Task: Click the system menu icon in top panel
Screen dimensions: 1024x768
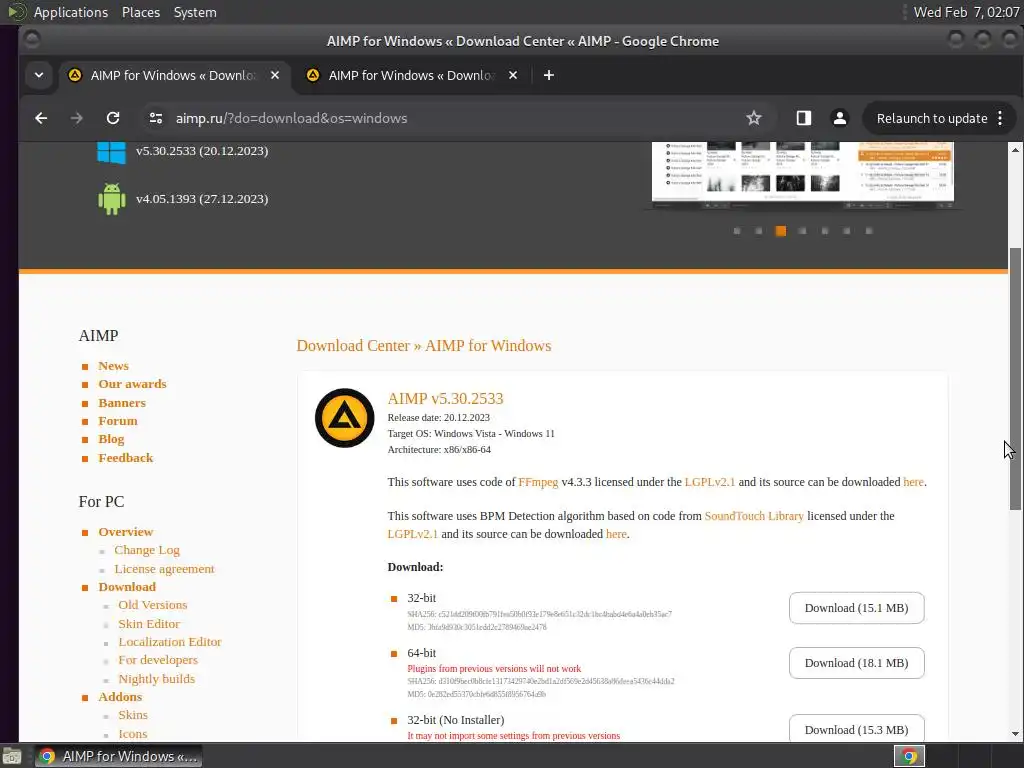Action: [x=16, y=12]
